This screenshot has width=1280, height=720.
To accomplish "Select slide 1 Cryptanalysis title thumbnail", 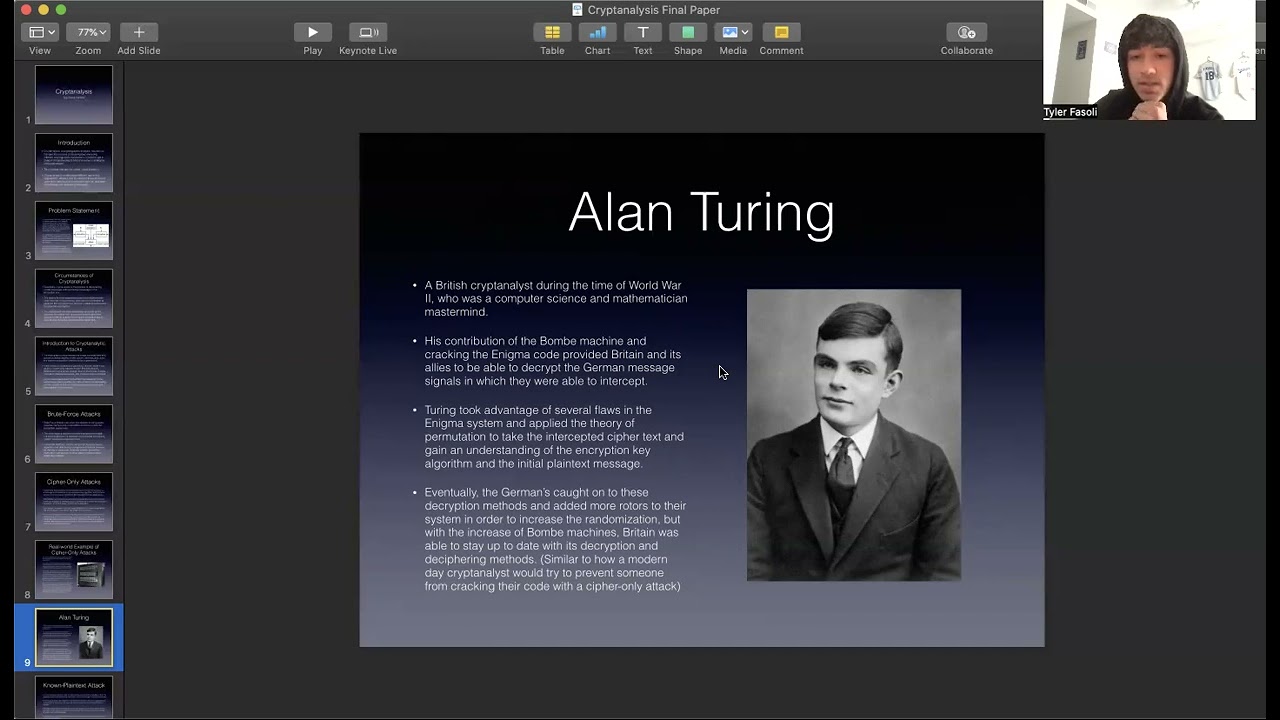I will (74, 95).
